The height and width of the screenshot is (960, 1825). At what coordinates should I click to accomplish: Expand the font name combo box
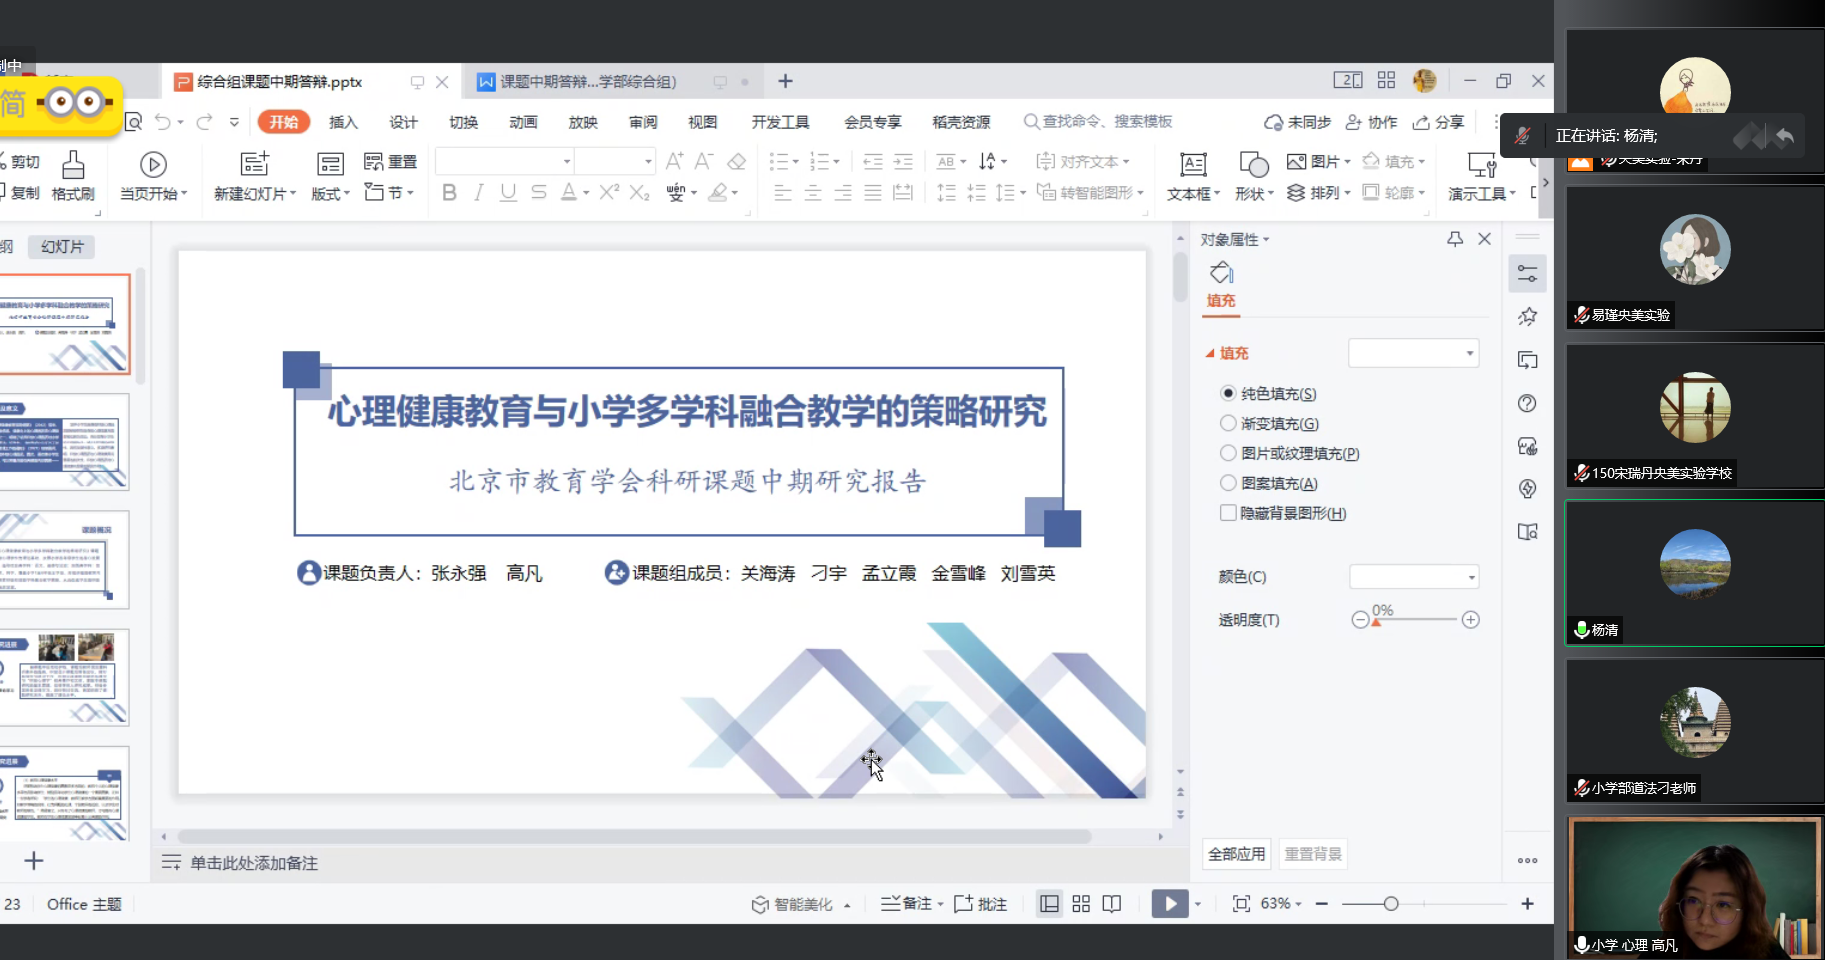(567, 161)
